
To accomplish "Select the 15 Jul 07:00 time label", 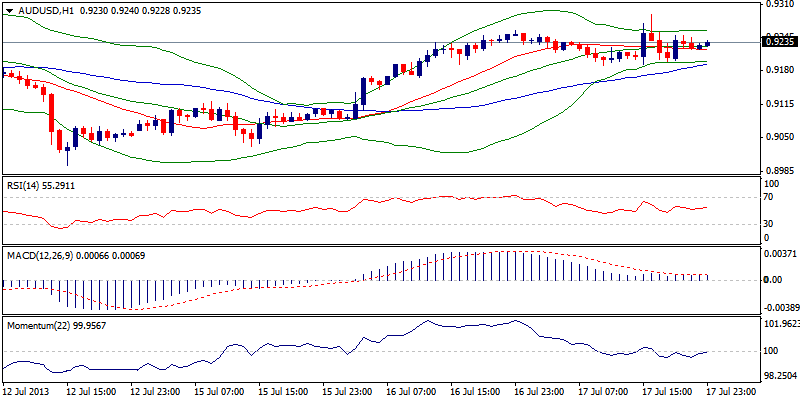I will pyautogui.click(x=218, y=392).
